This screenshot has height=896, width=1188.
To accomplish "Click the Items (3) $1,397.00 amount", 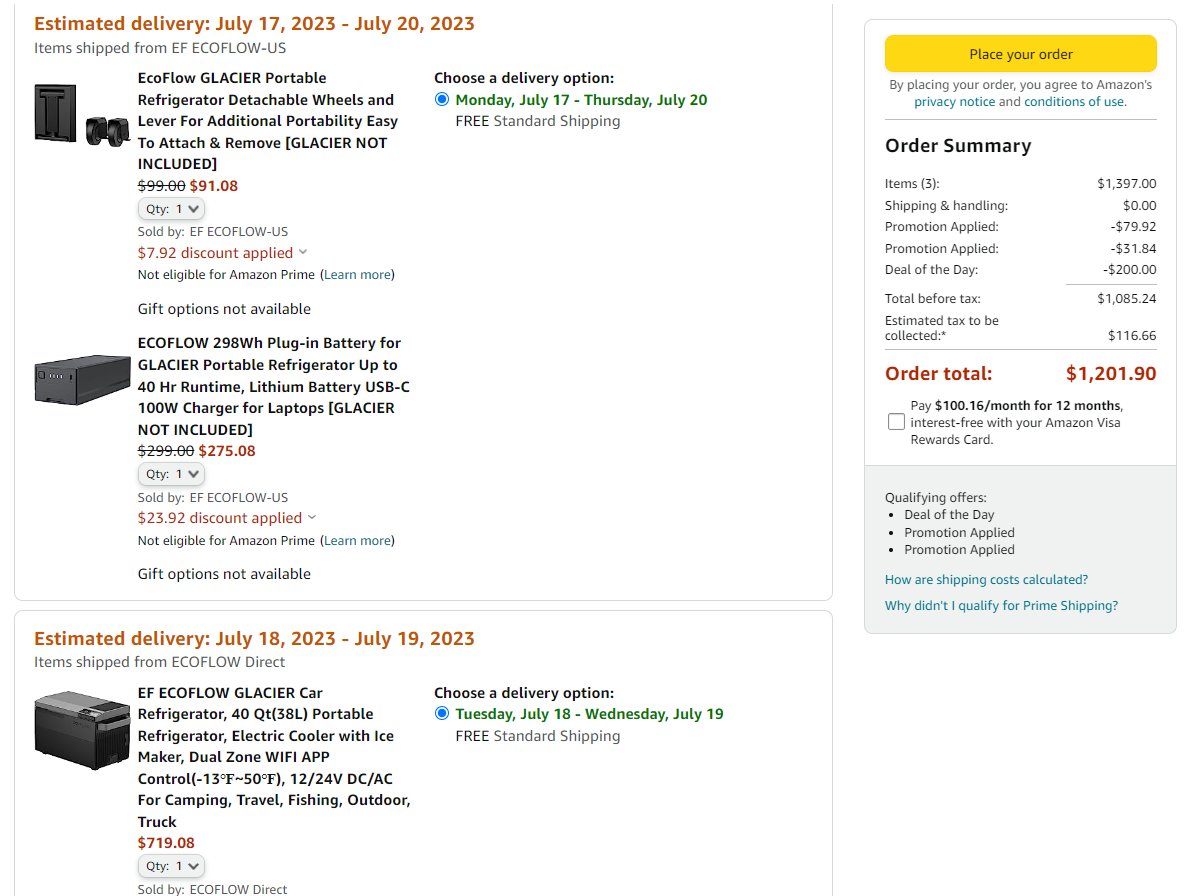I will 1127,183.
